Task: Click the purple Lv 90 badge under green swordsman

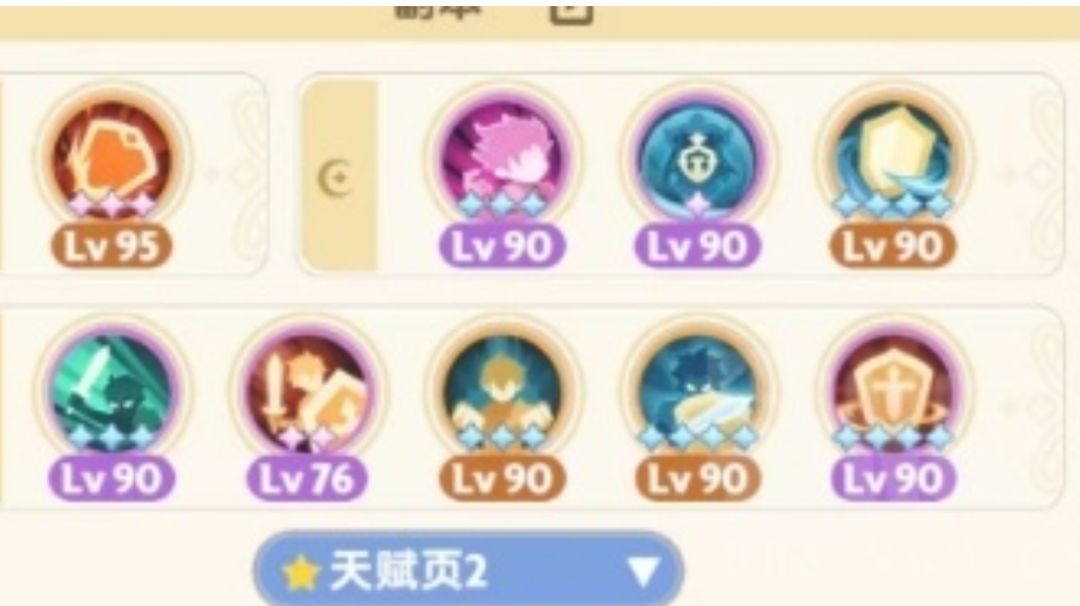Action: tap(112, 479)
